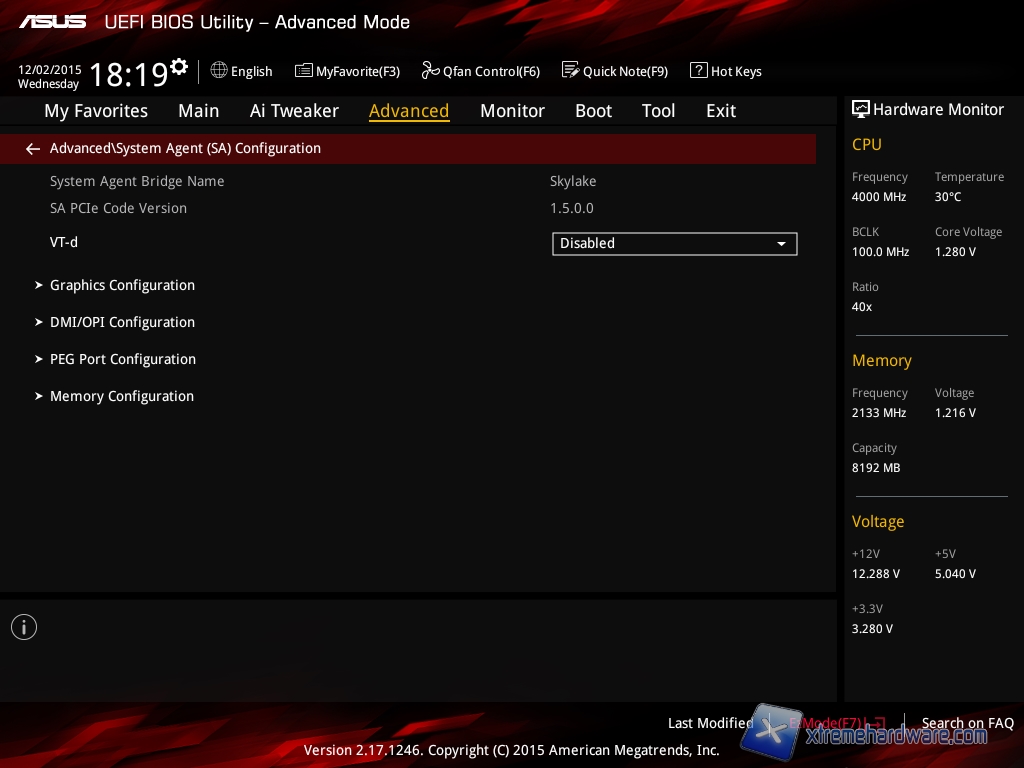
Task: Click the Last Modified button
Action: point(710,723)
